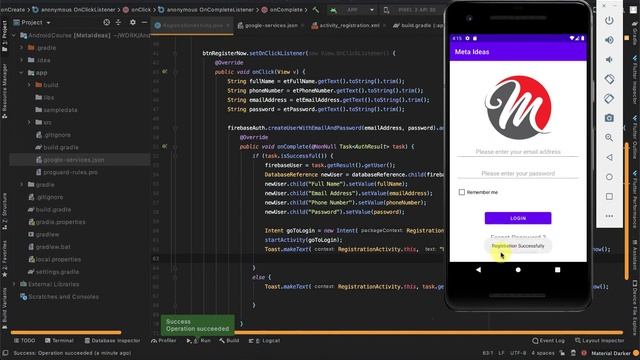Click the password input field in the app
The width and height of the screenshot is (640, 360).
point(518,173)
